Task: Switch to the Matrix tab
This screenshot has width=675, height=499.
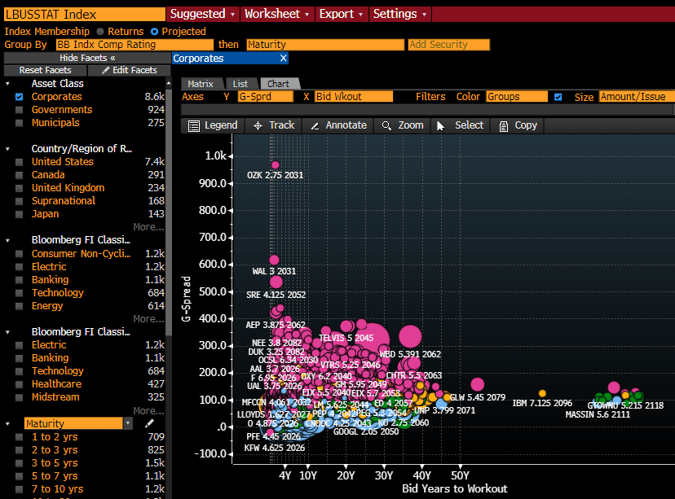Action: point(201,84)
